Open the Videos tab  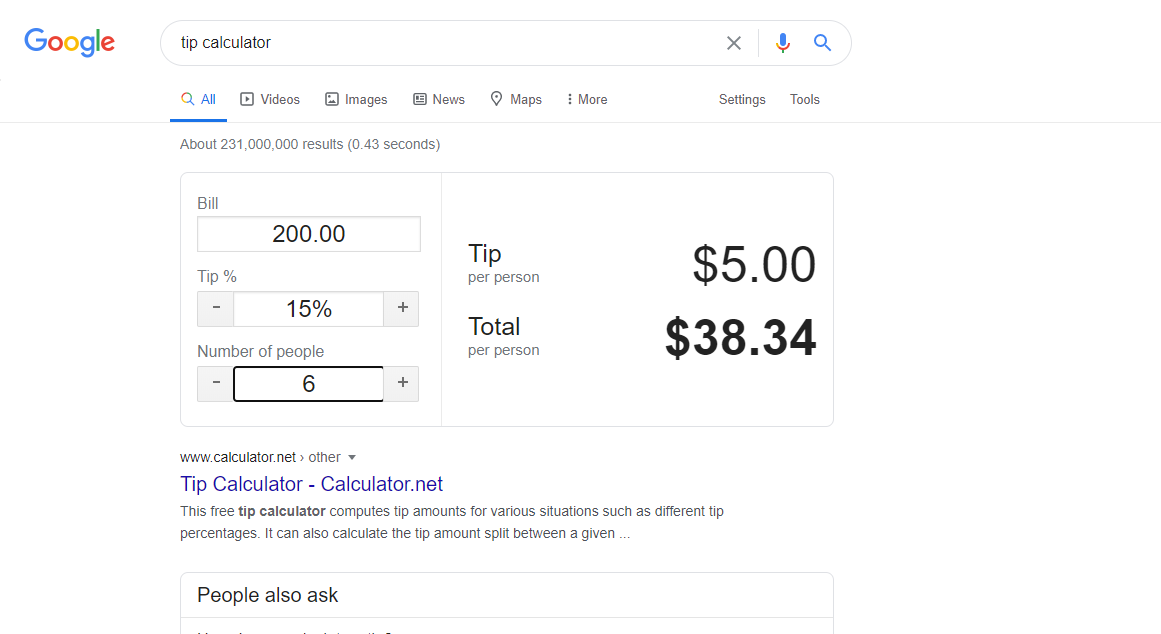pos(270,100)
